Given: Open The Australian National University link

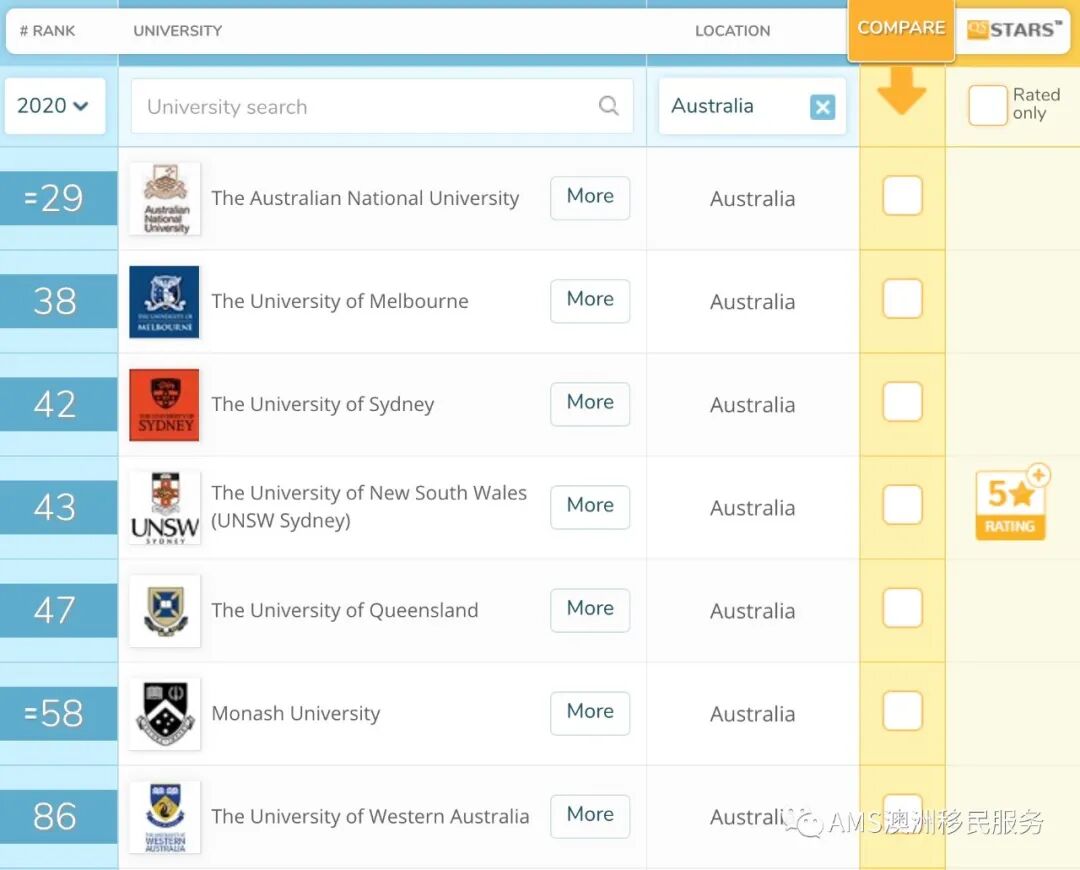Looking at the screenshot, I should pos(365,198).
